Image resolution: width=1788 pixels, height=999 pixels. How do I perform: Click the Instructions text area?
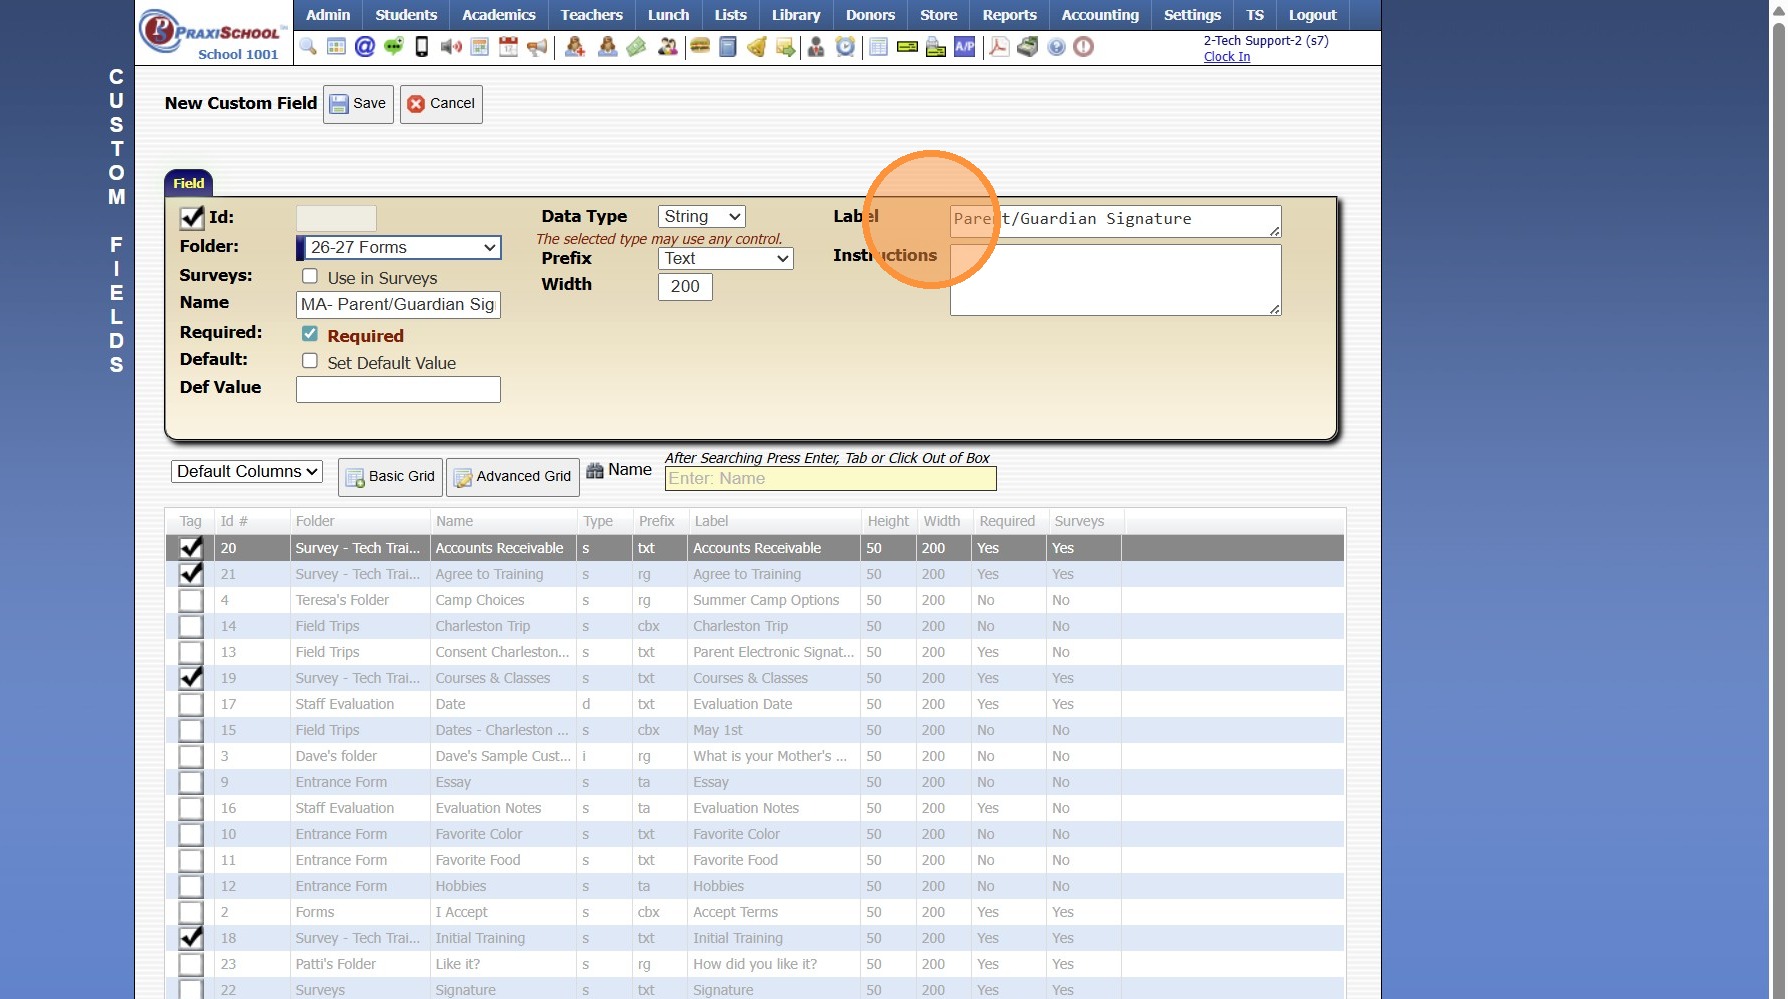[1115, 281]
